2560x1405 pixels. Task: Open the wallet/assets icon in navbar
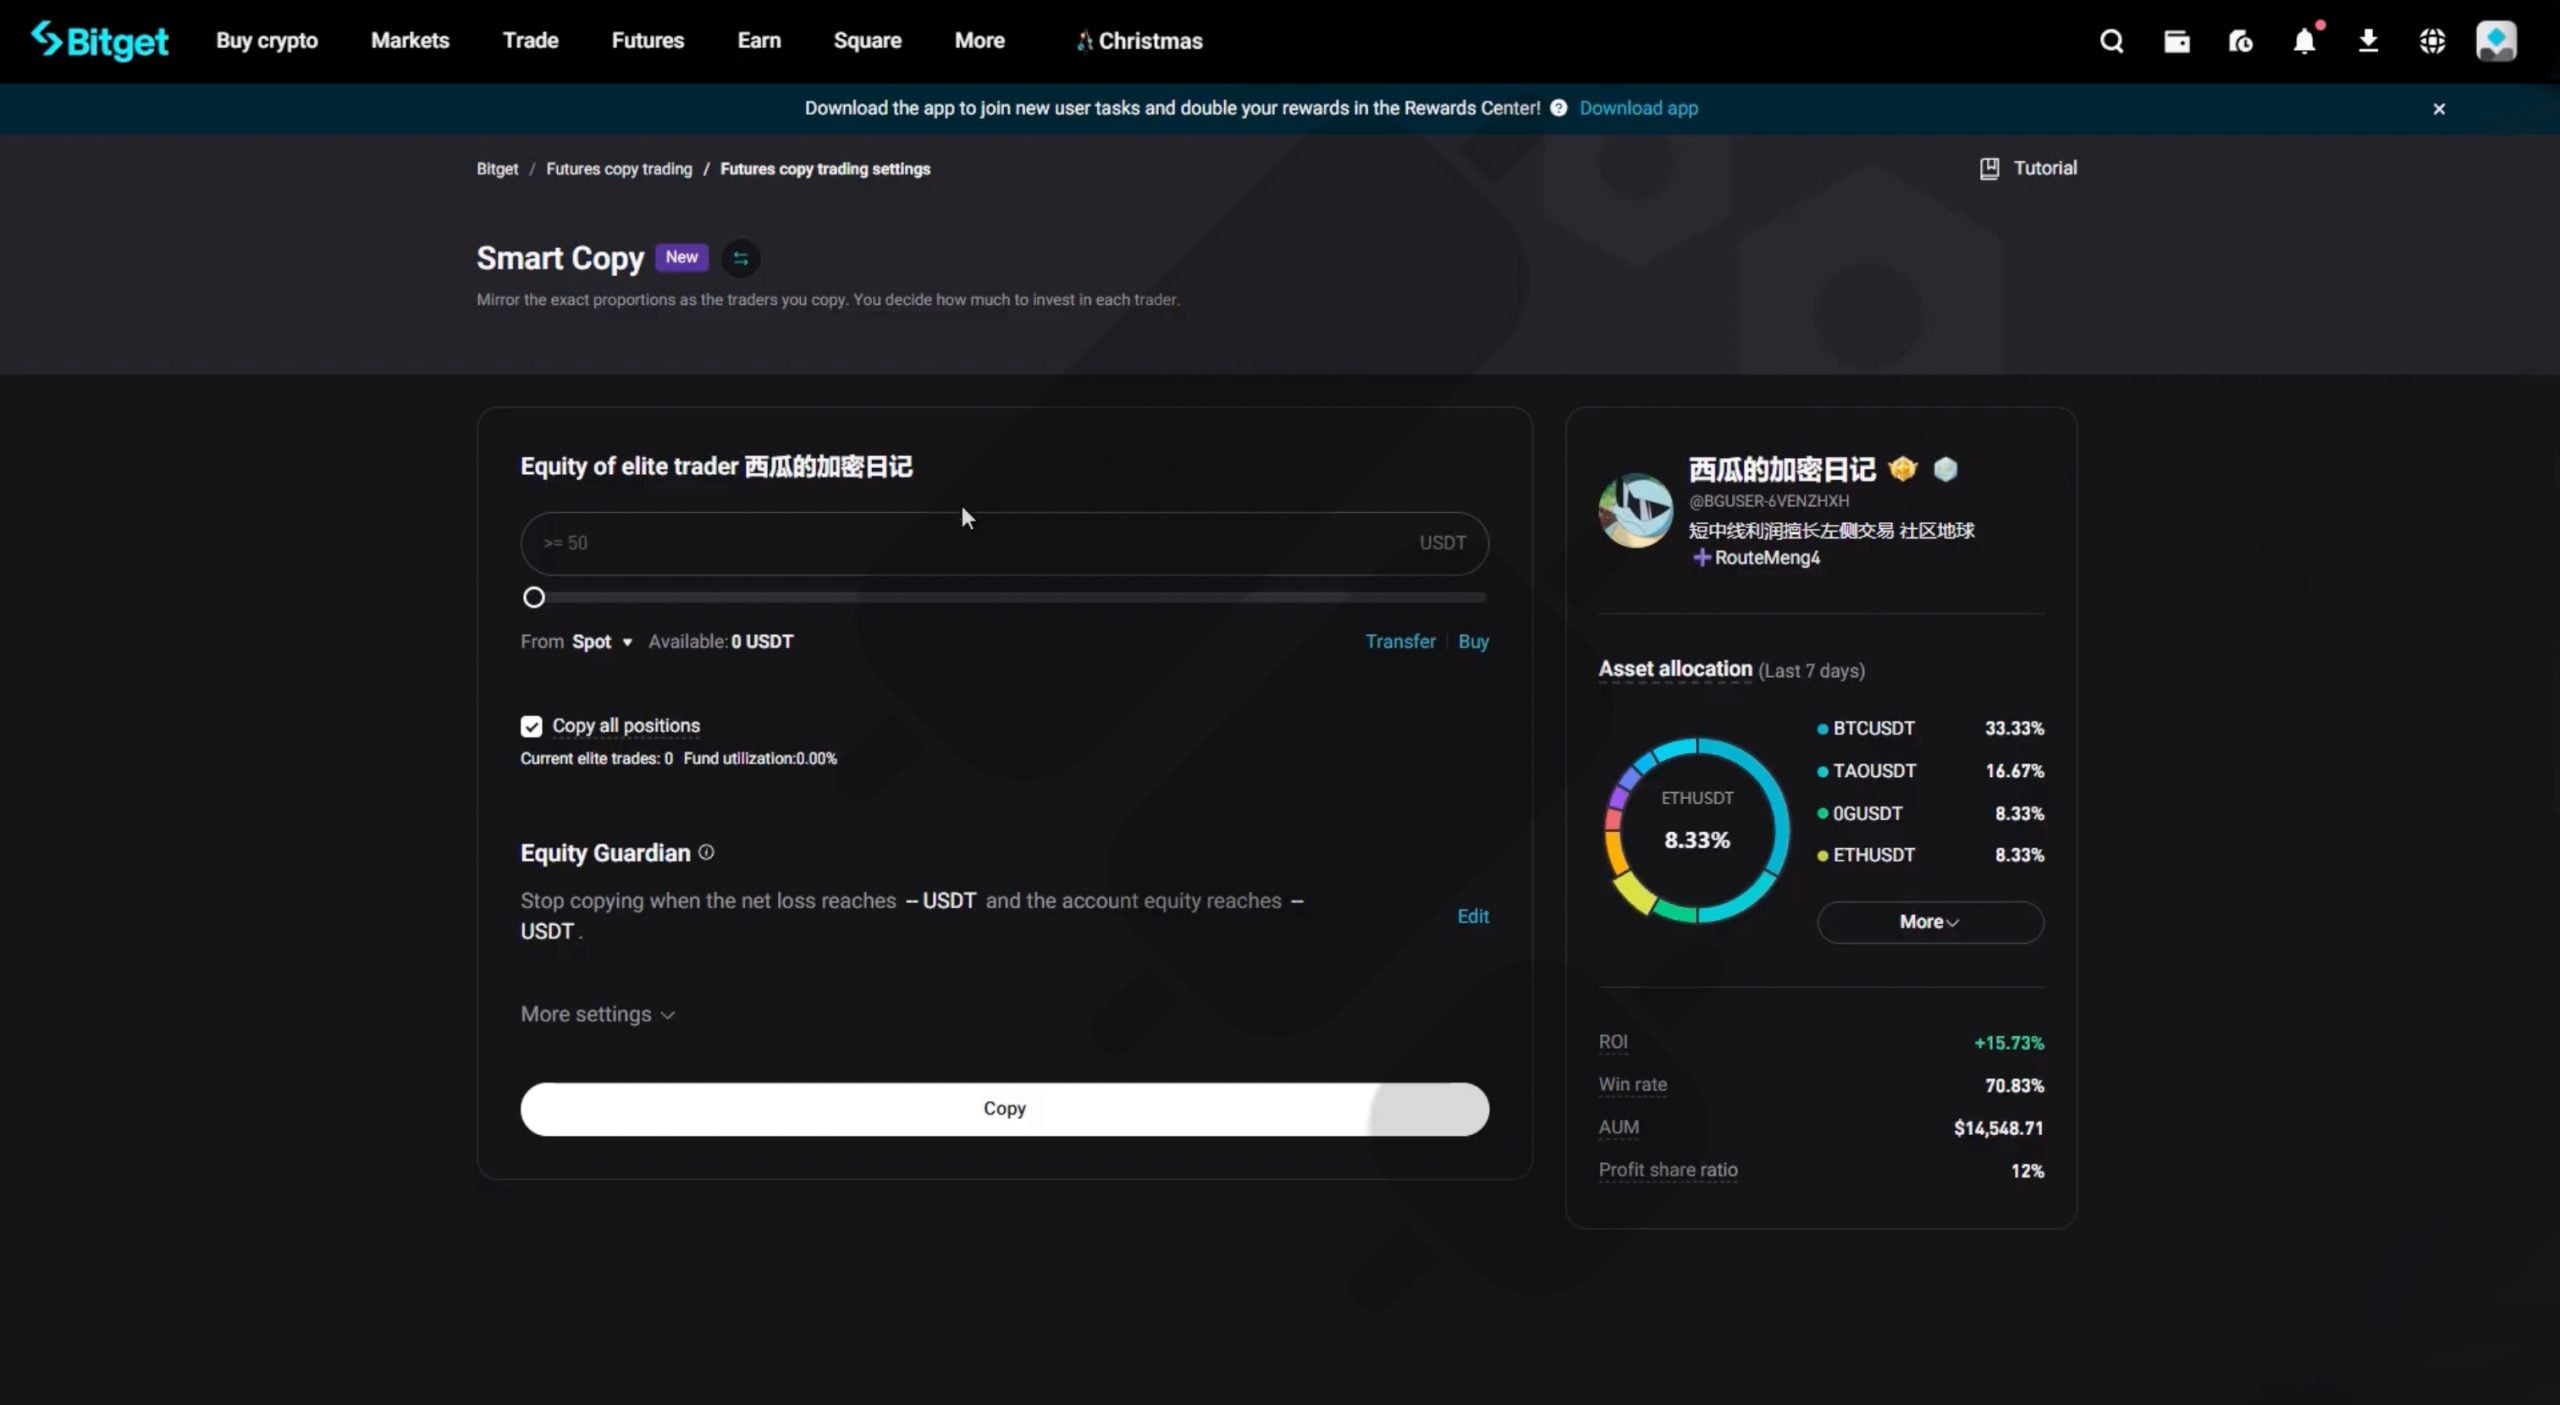[x=2176, y=41]
